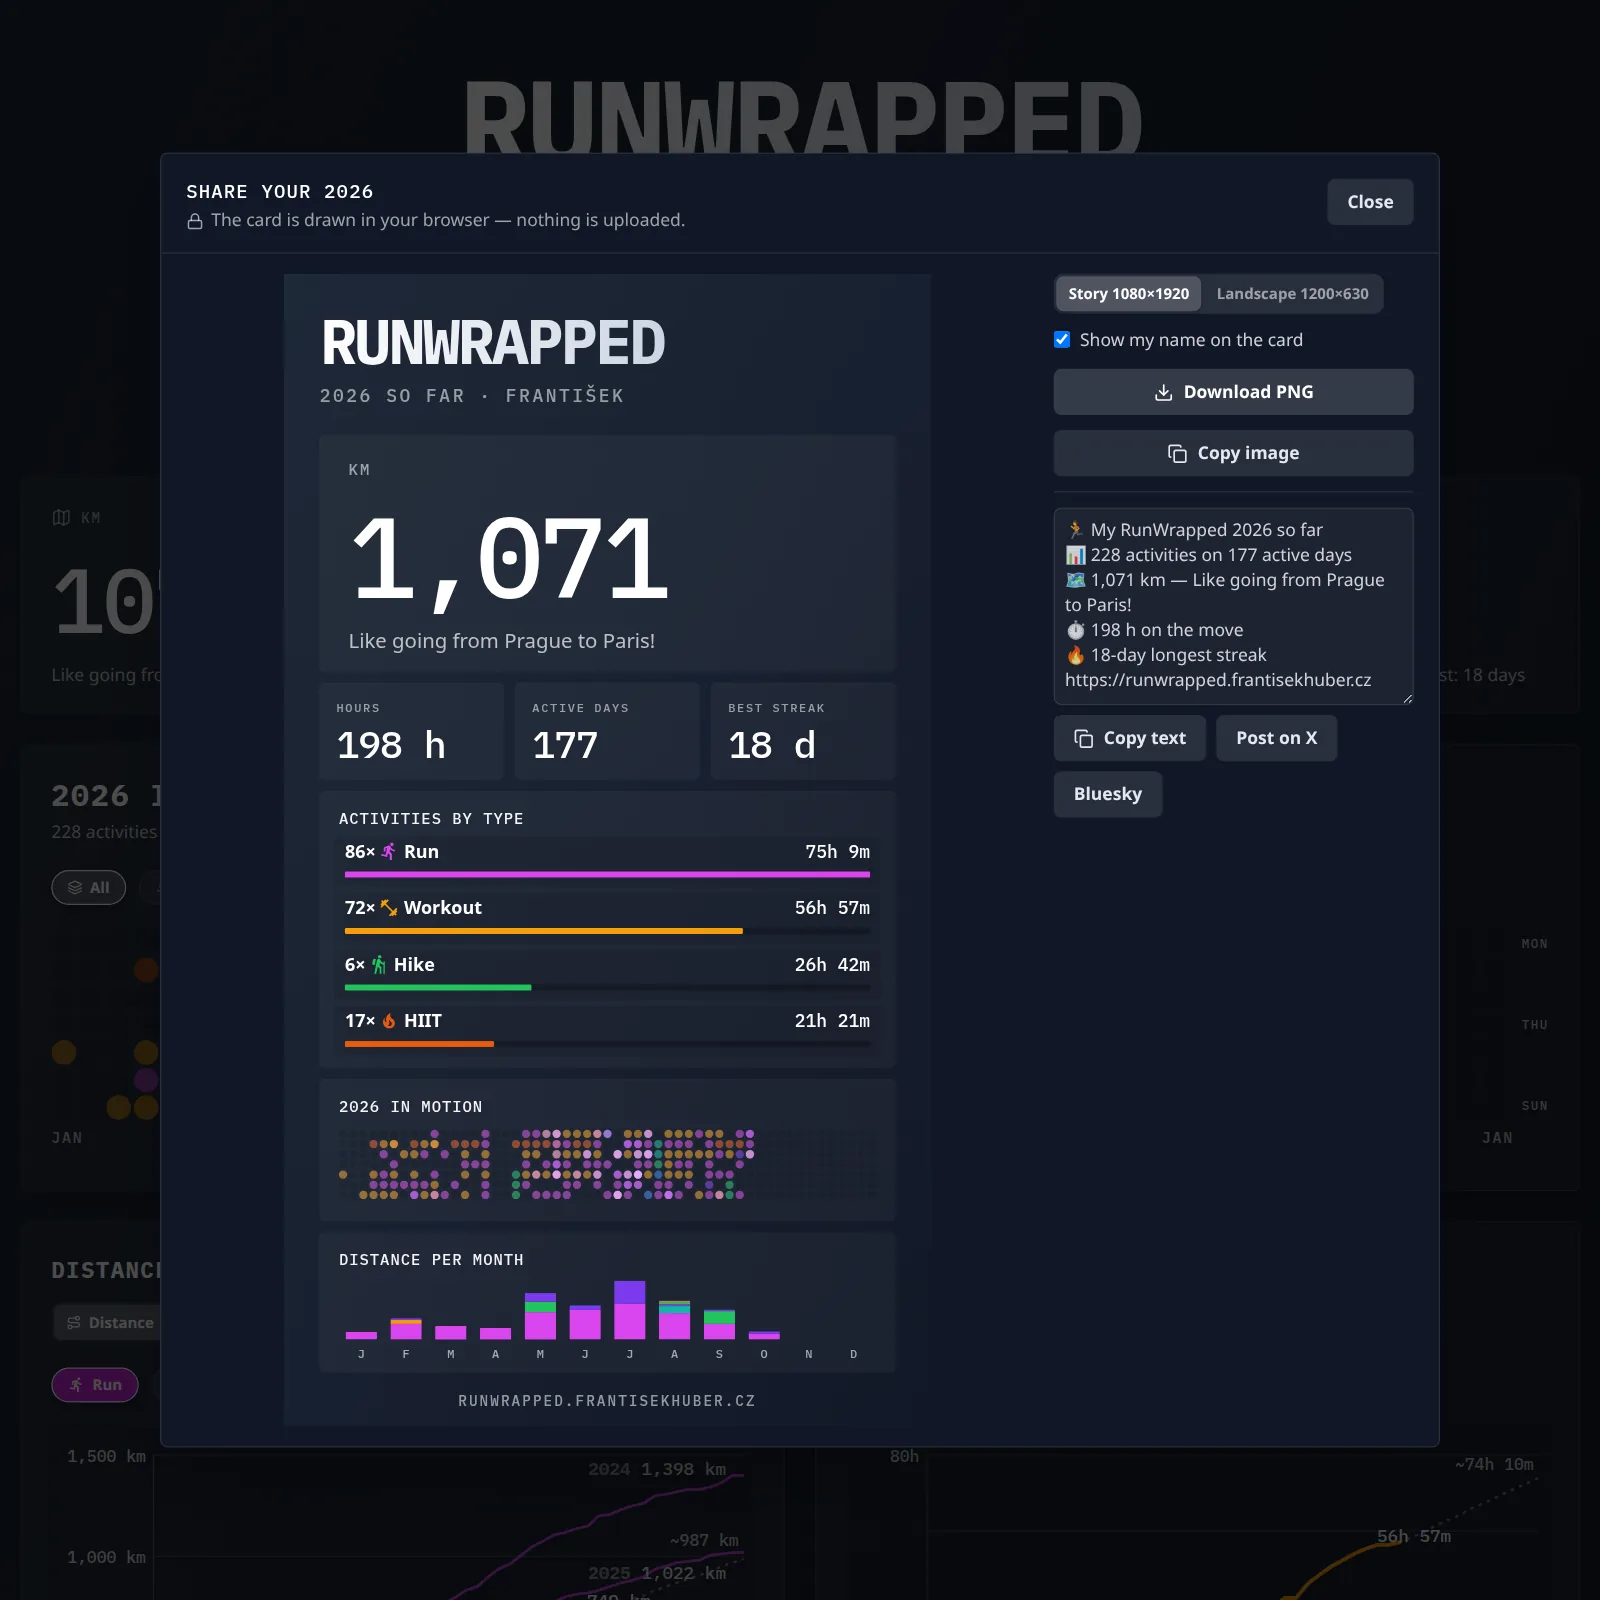
Task: Share to Bluesky
Action: [x=1108, y=794]
